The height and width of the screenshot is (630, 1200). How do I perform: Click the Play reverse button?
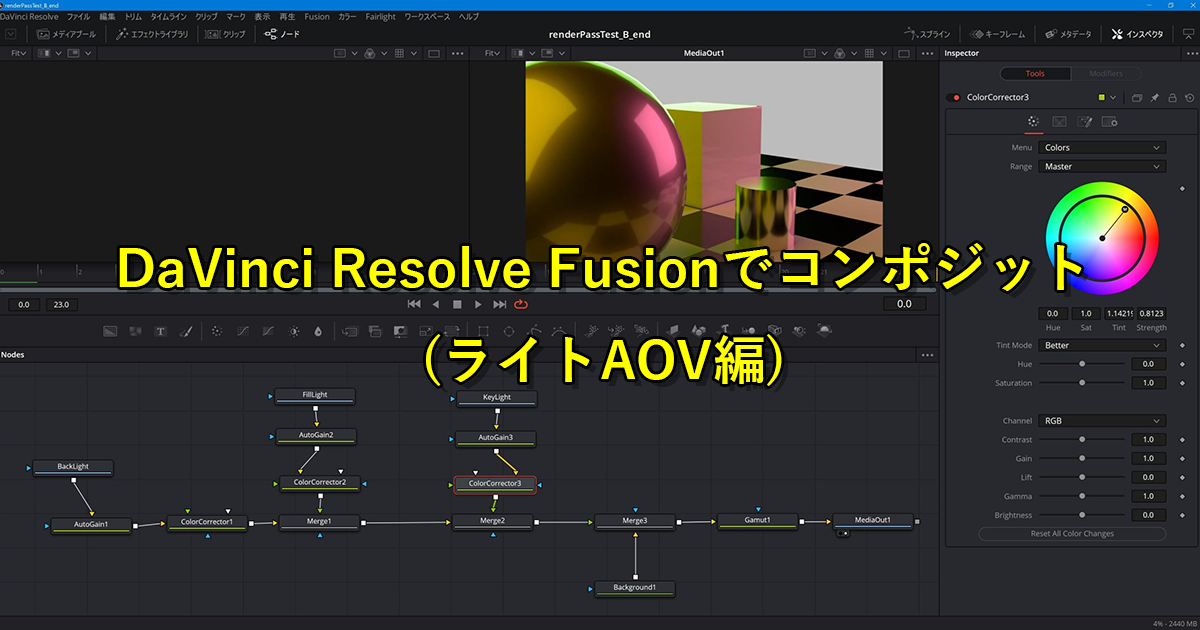coord(435,304)
